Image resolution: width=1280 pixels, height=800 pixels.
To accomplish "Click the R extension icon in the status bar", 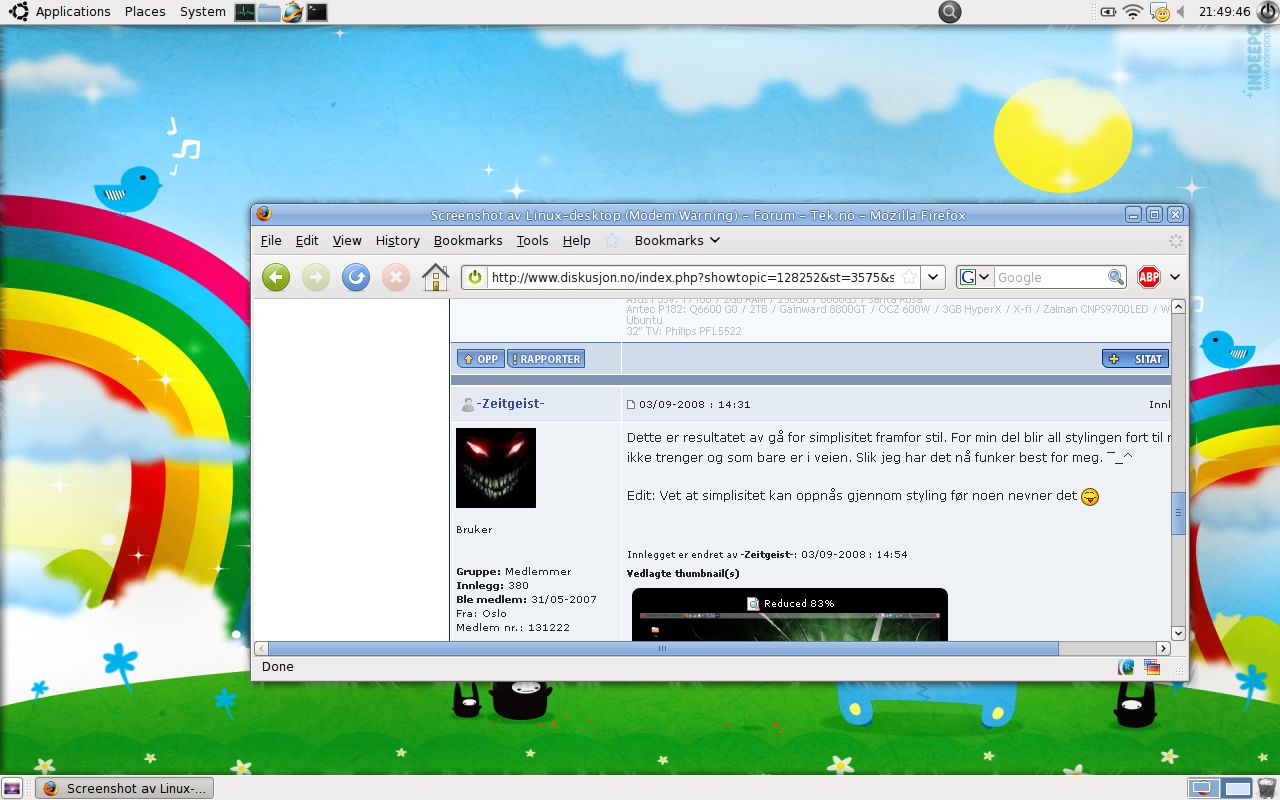I will click(1126, 667).
